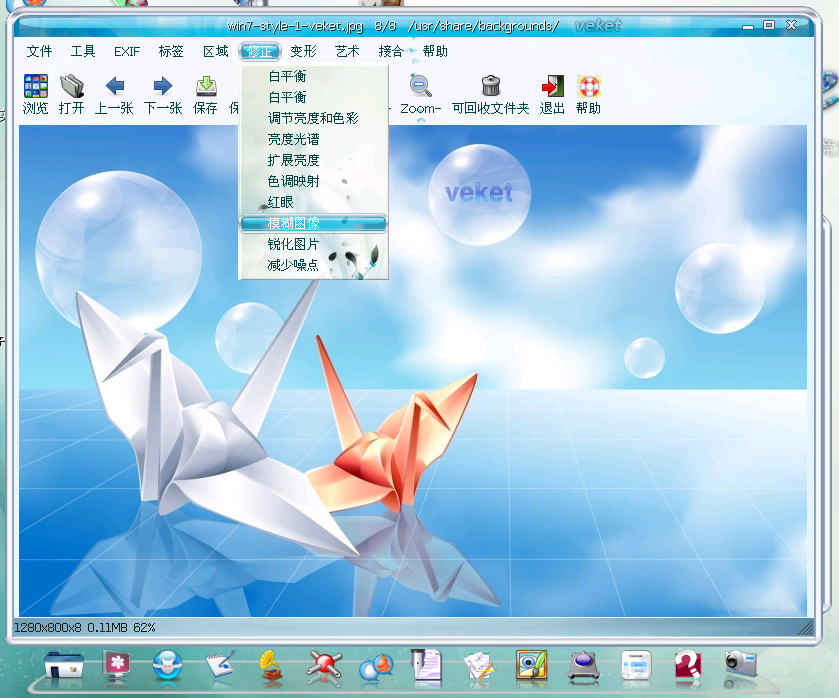Click status bar text 1280x800x8 0.11MB 62%
This screenshot has width=839, height=698.
point(85,627)
